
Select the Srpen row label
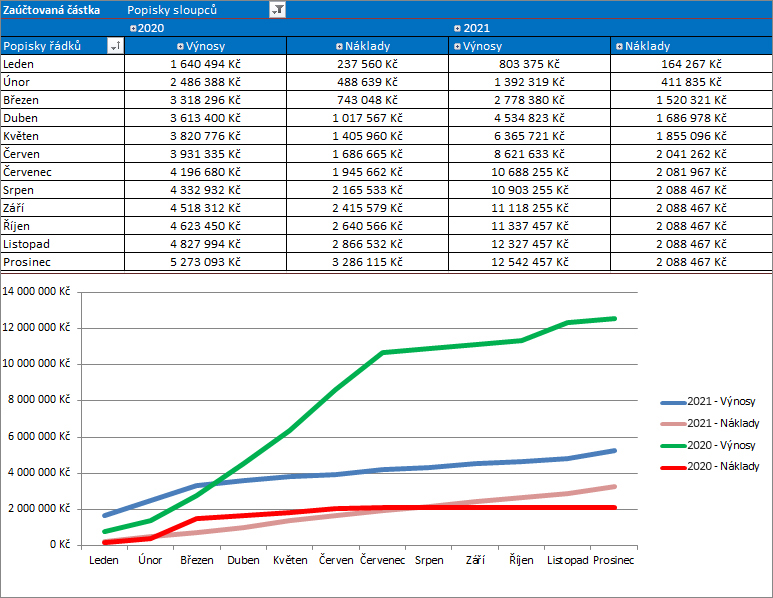[x=62, y=190]
